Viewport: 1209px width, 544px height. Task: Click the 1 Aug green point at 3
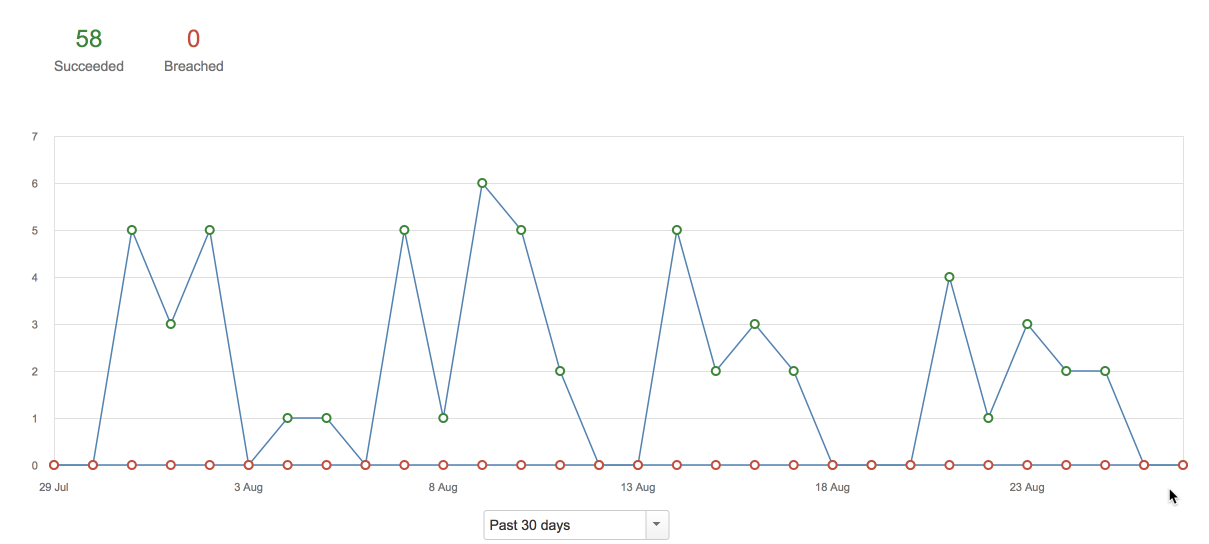point(171,324)
